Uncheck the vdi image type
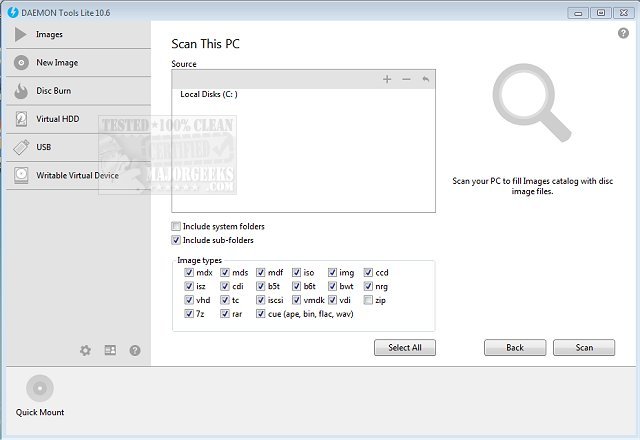Screen dimensions: 640x440 tap(332, 300)
